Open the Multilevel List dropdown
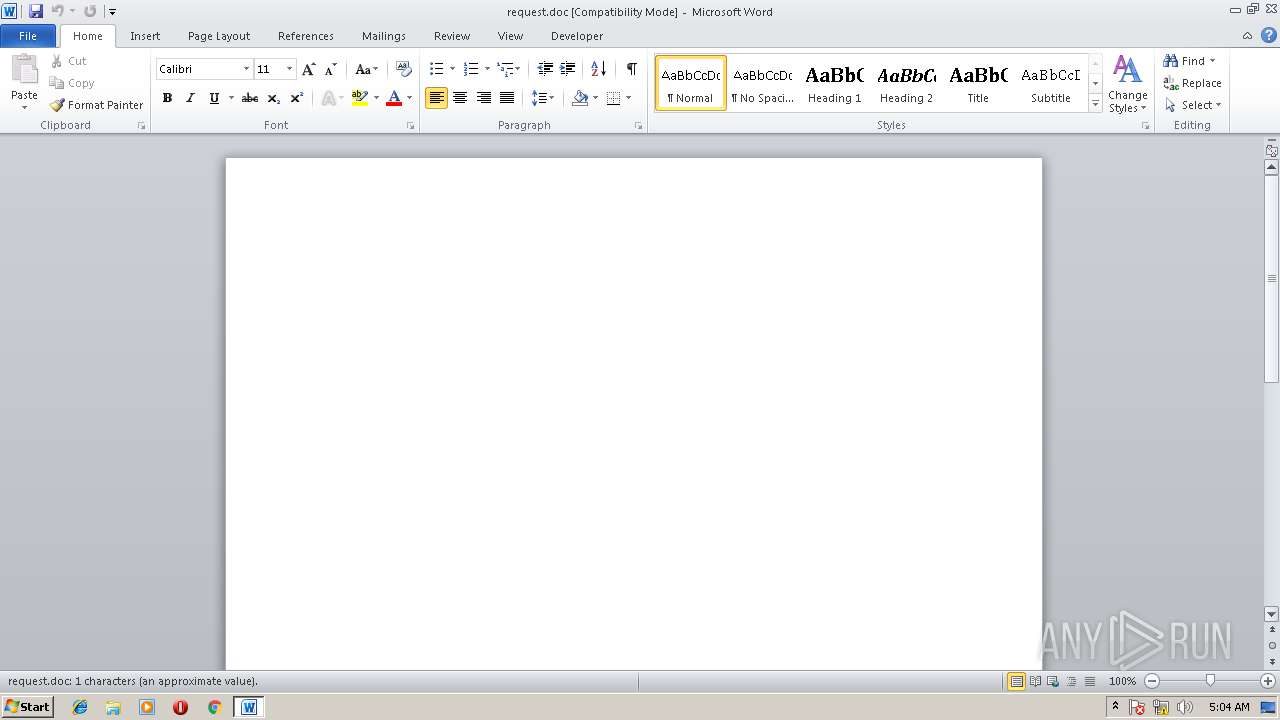Image resolution: width=1280 pixels, height=720 pixels. (509, 69)
